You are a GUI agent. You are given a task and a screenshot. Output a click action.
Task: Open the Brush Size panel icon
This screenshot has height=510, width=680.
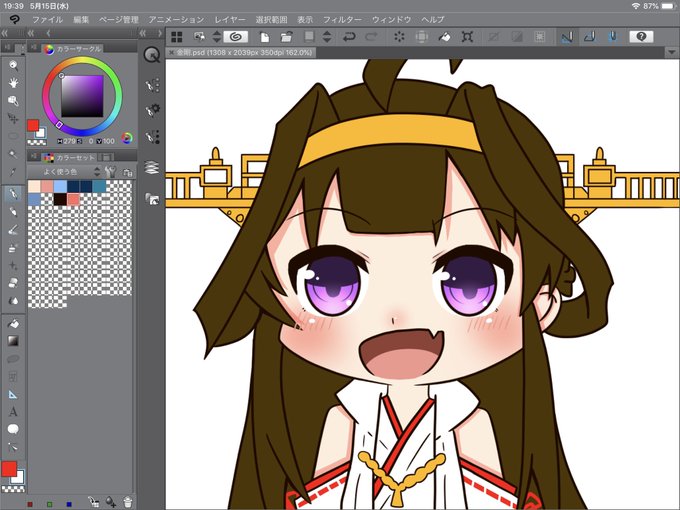[152, 137]
